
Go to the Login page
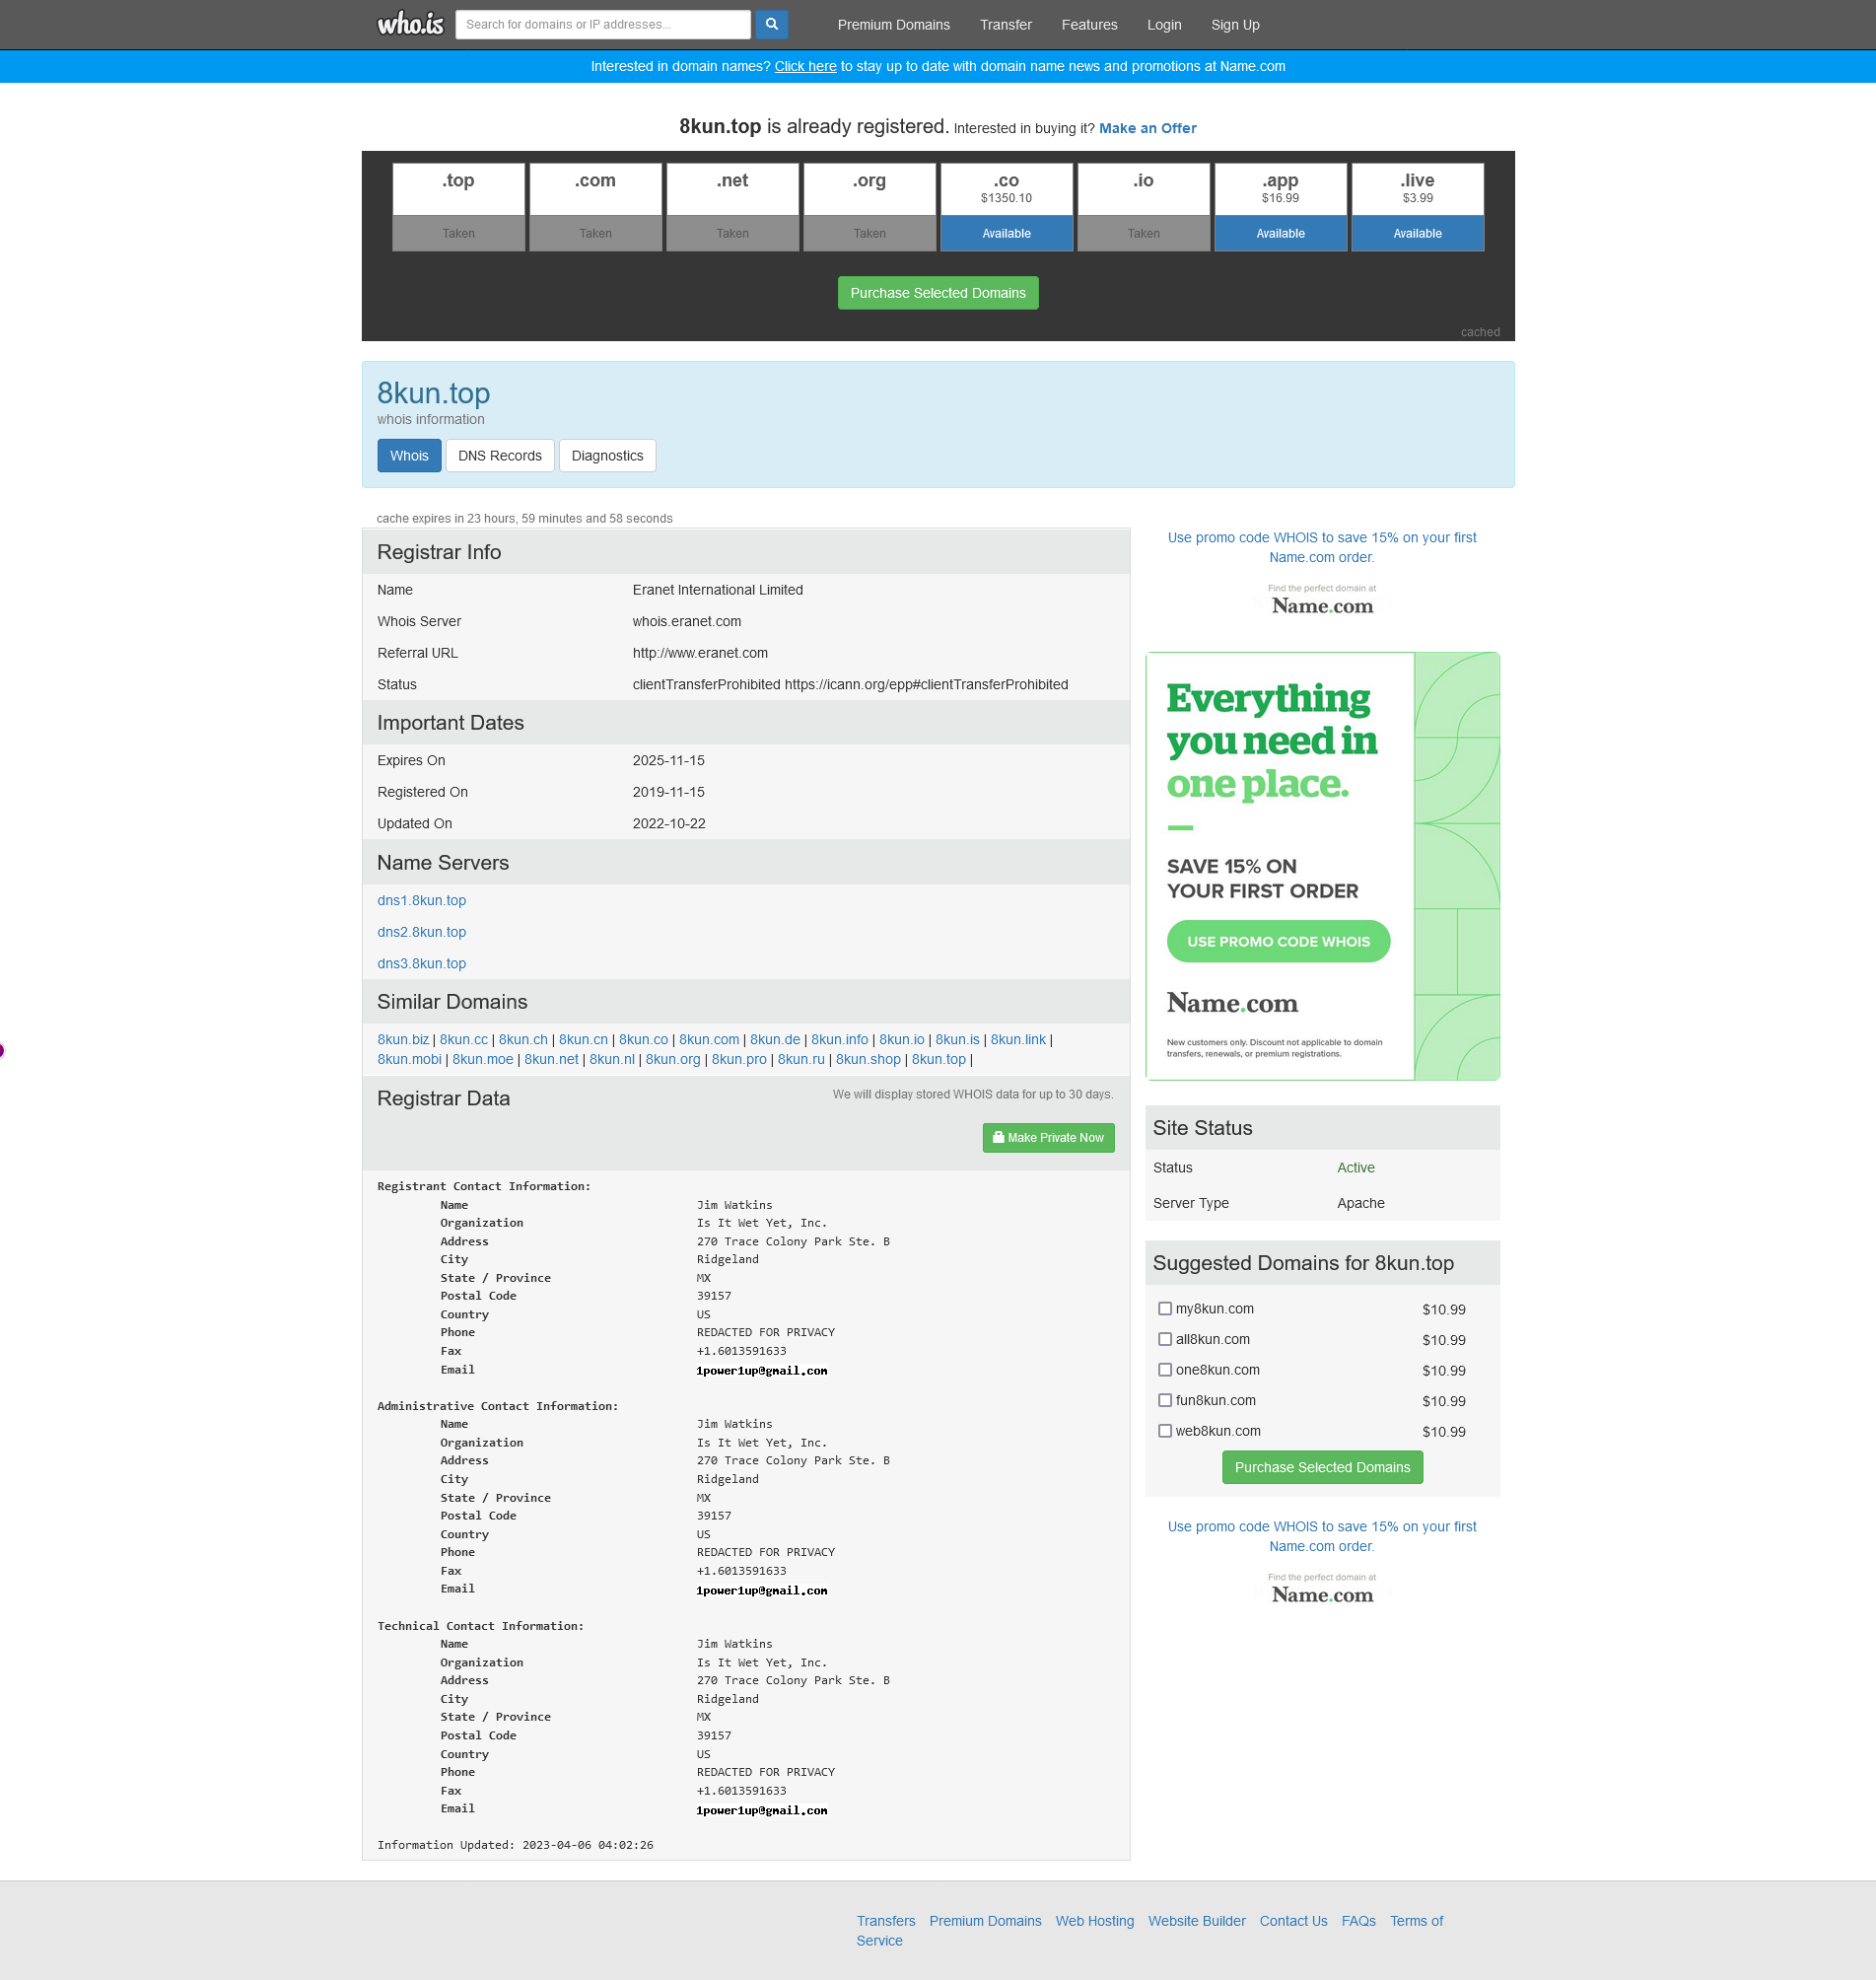pos(1163,25)
